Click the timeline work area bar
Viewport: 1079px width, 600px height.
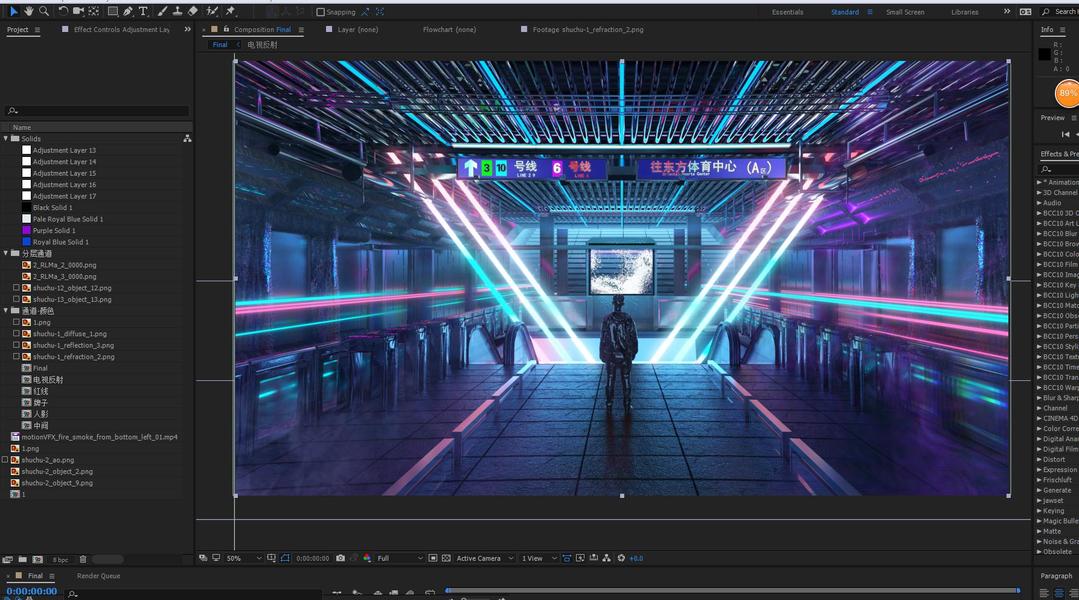[732, 590]
